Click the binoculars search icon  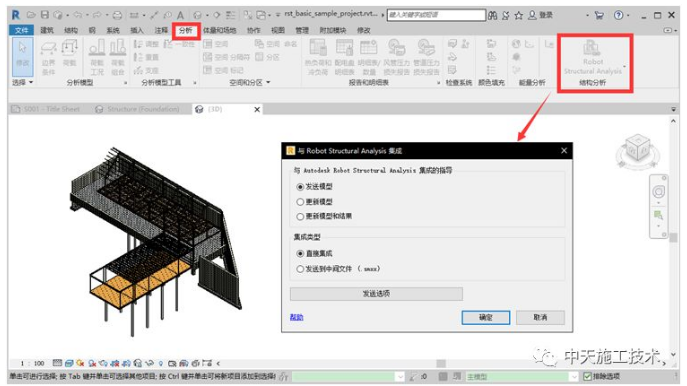[492, 15]
